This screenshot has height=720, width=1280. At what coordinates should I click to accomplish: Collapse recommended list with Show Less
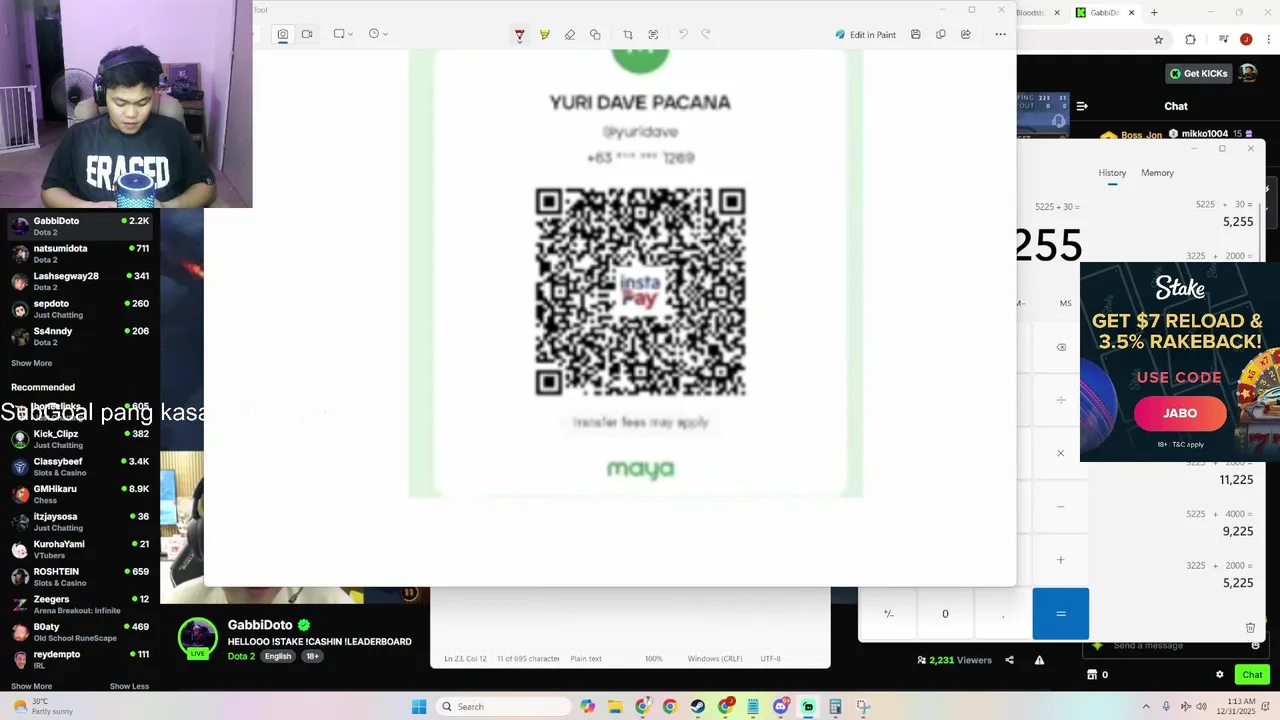click(129, 686)
